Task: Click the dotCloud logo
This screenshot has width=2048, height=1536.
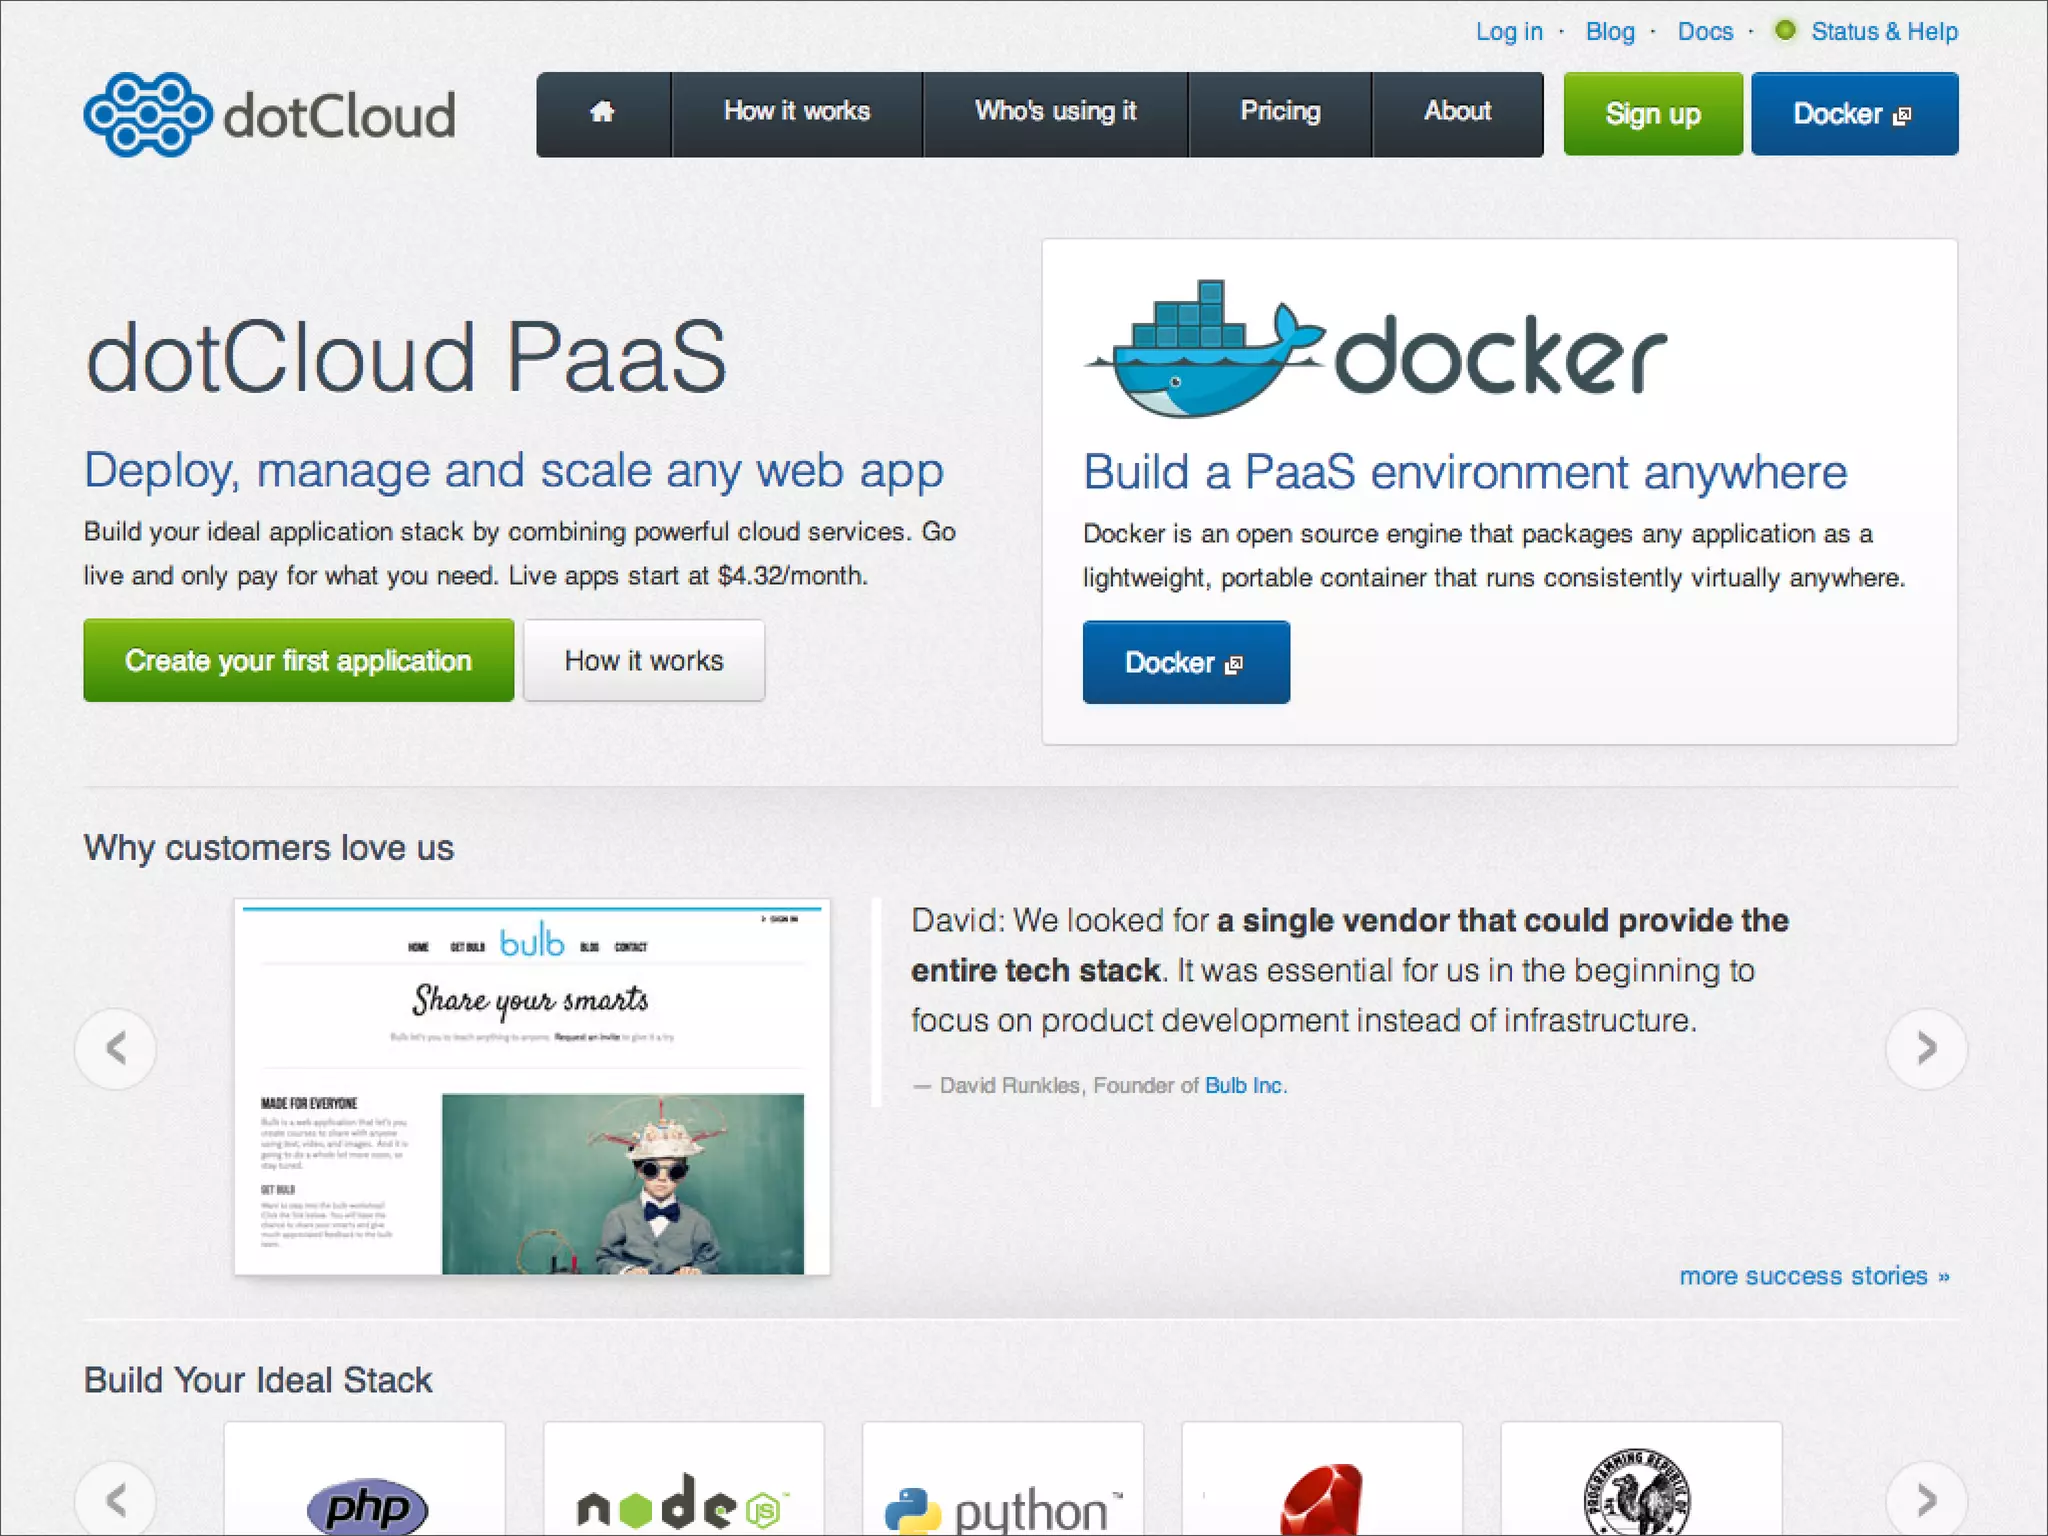Action: [270, 115]
